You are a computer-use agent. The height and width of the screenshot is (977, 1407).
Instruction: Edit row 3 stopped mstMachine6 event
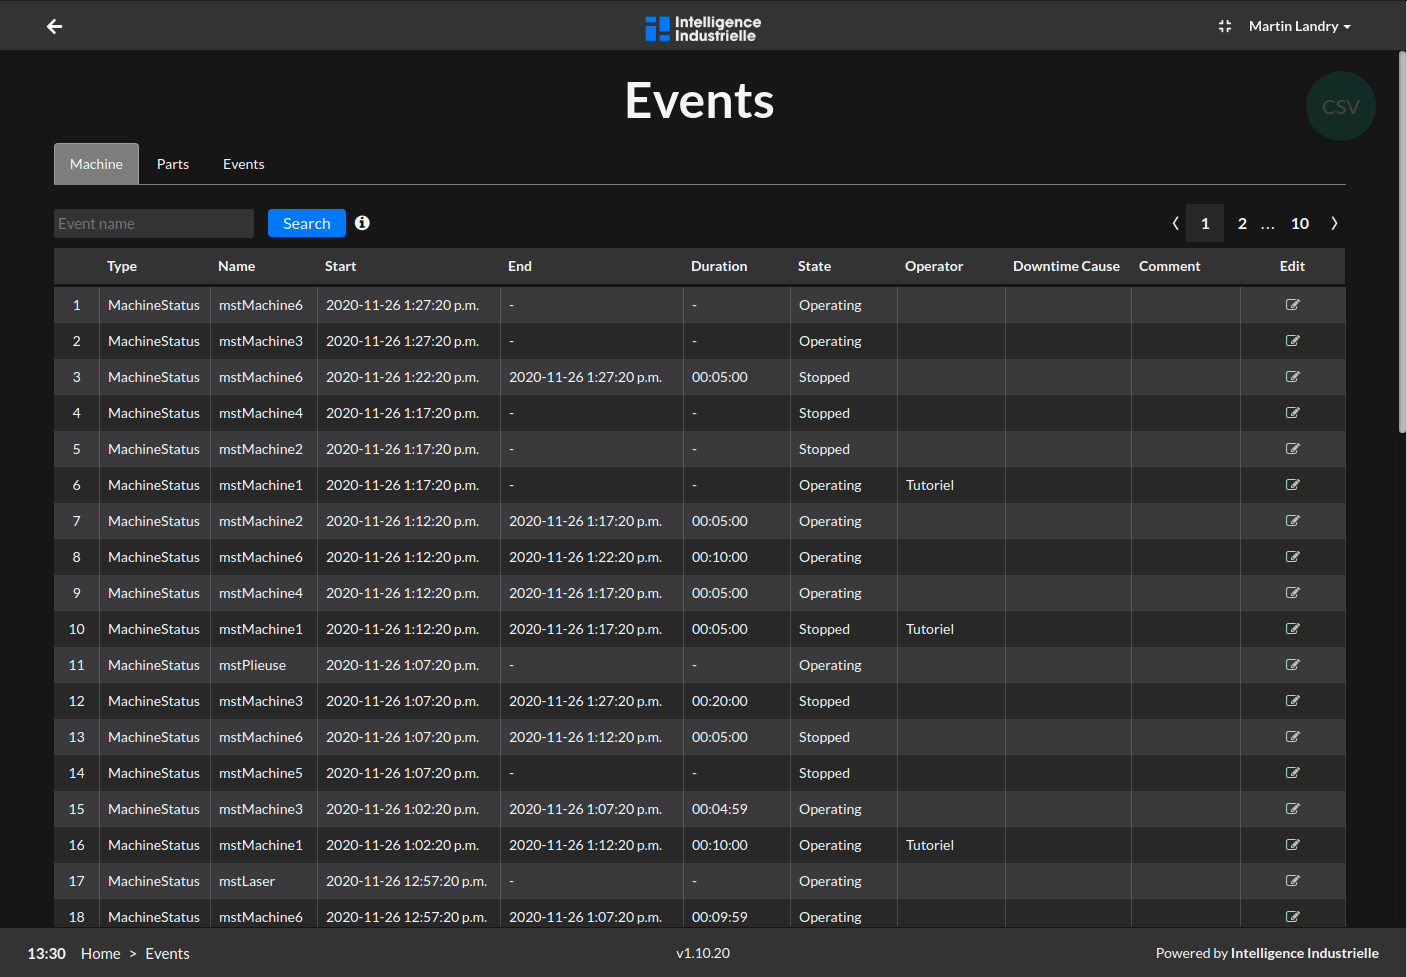pos(1292,377)
